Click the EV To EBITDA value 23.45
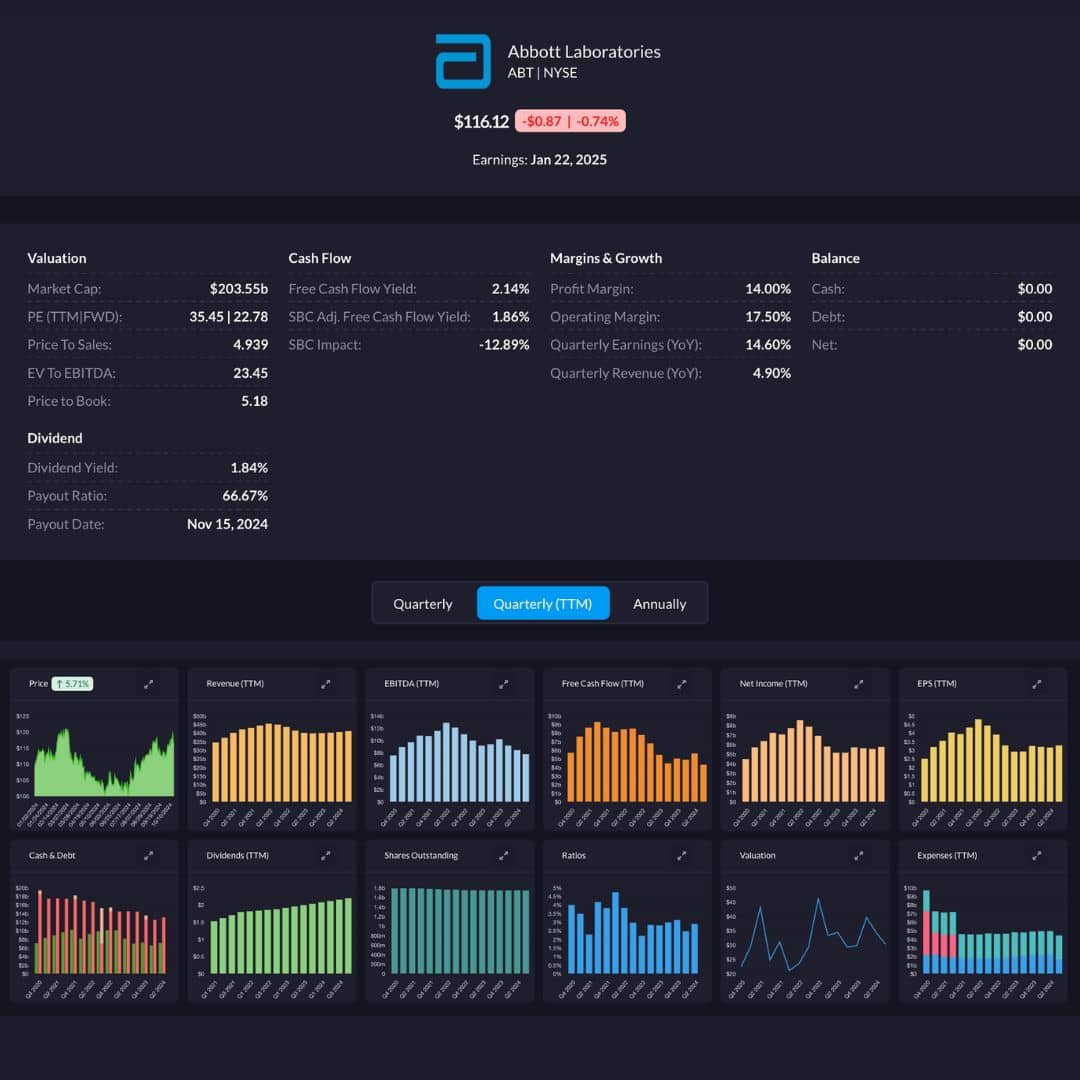This screenshot has height=1080, width=1080. click(x=251, y=373)
